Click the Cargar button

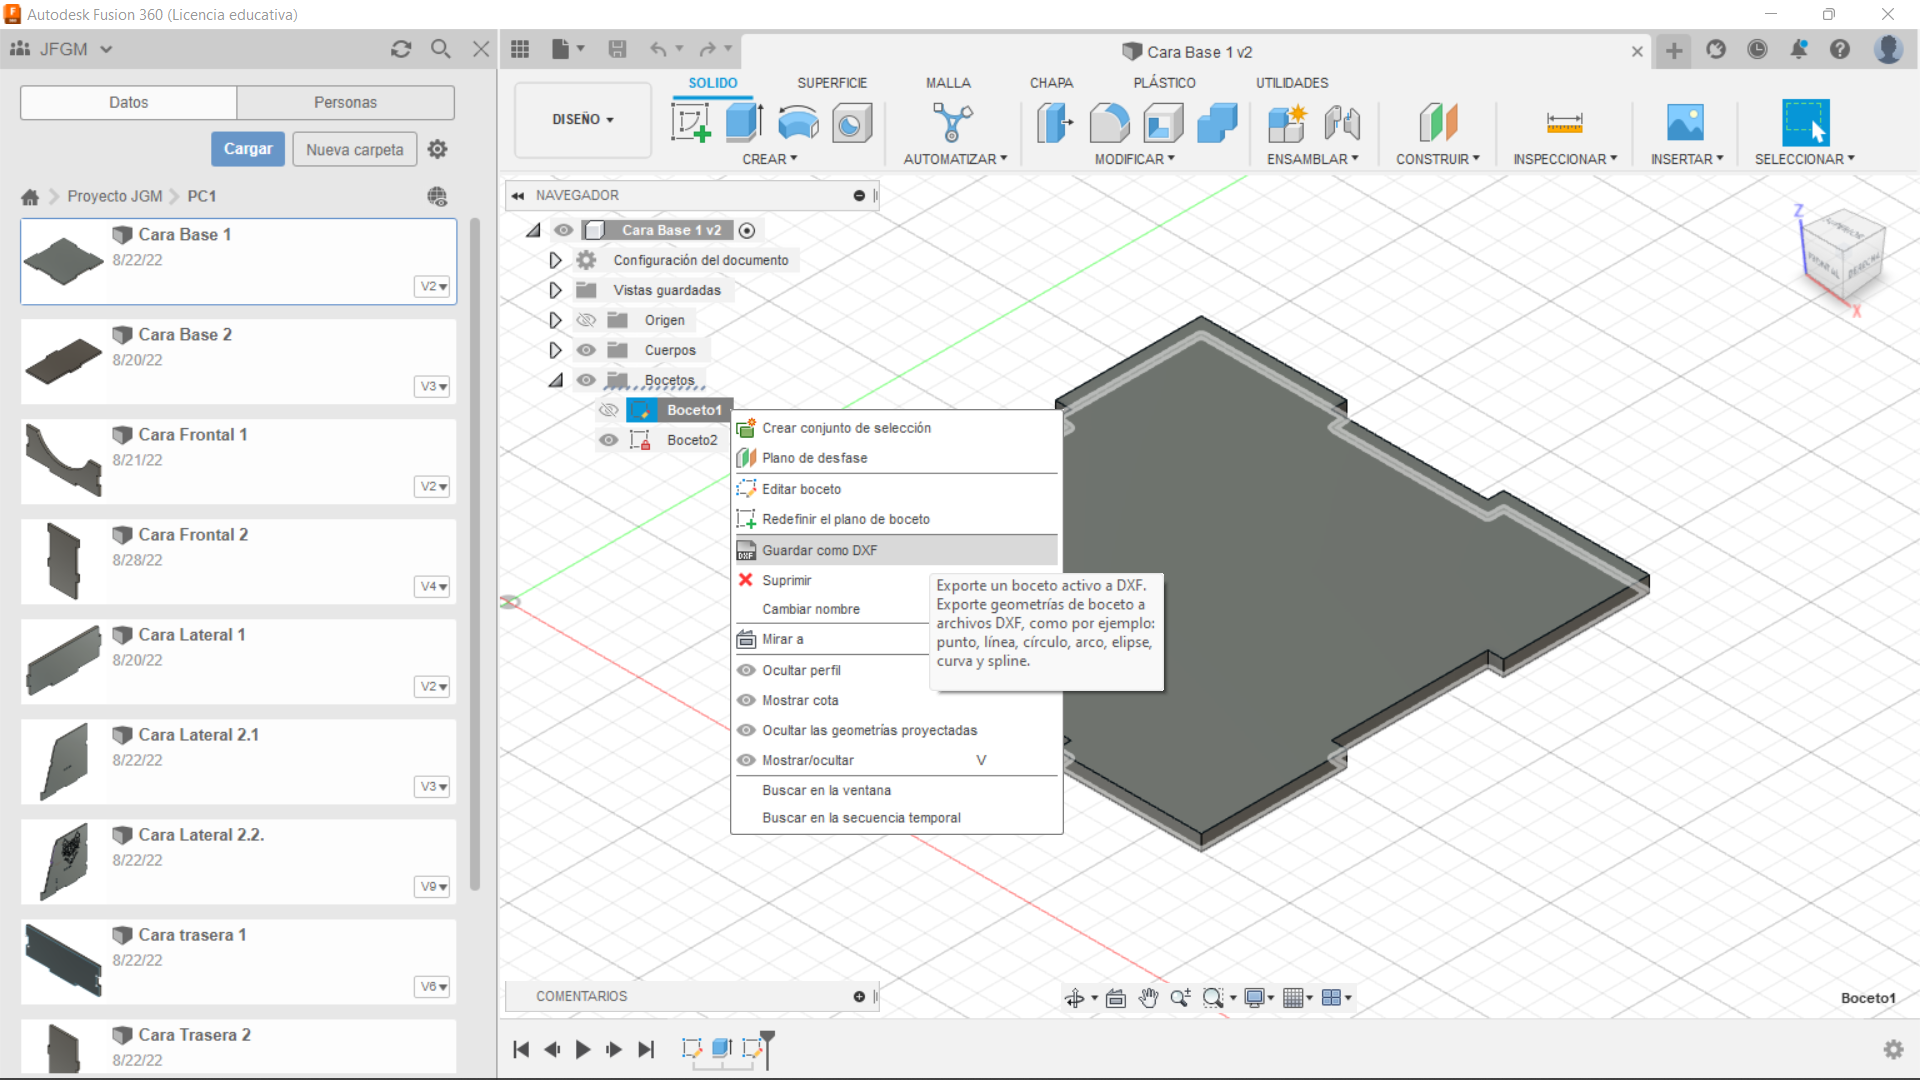pyautogui.click(x=248, y=149)
